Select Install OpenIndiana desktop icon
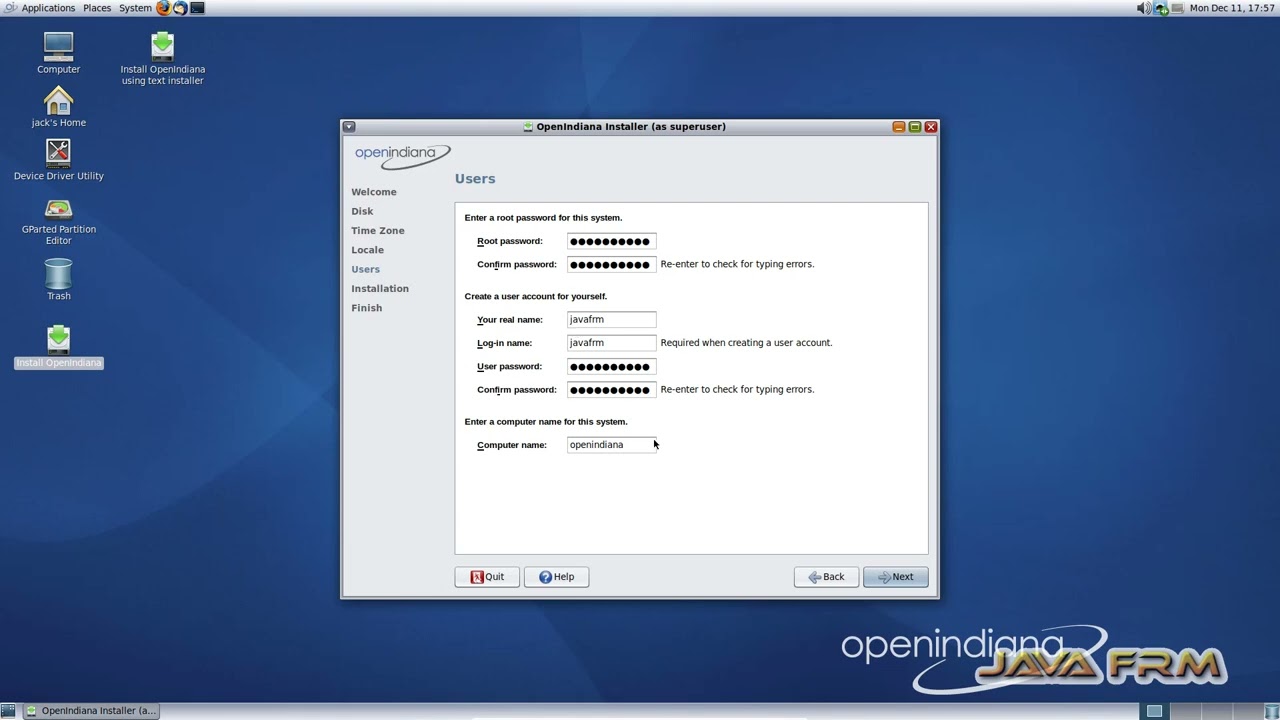 tap(58, 346)
